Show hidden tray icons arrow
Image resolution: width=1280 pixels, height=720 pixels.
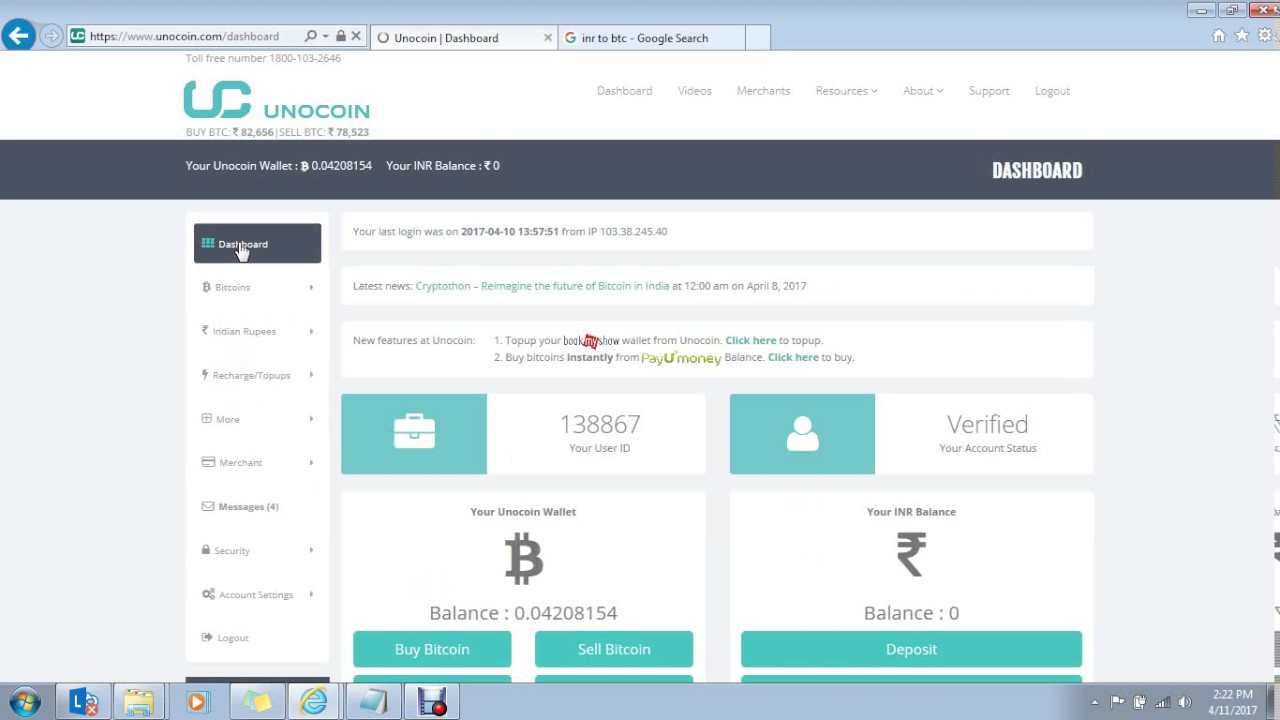click(x=1095, y=702)
